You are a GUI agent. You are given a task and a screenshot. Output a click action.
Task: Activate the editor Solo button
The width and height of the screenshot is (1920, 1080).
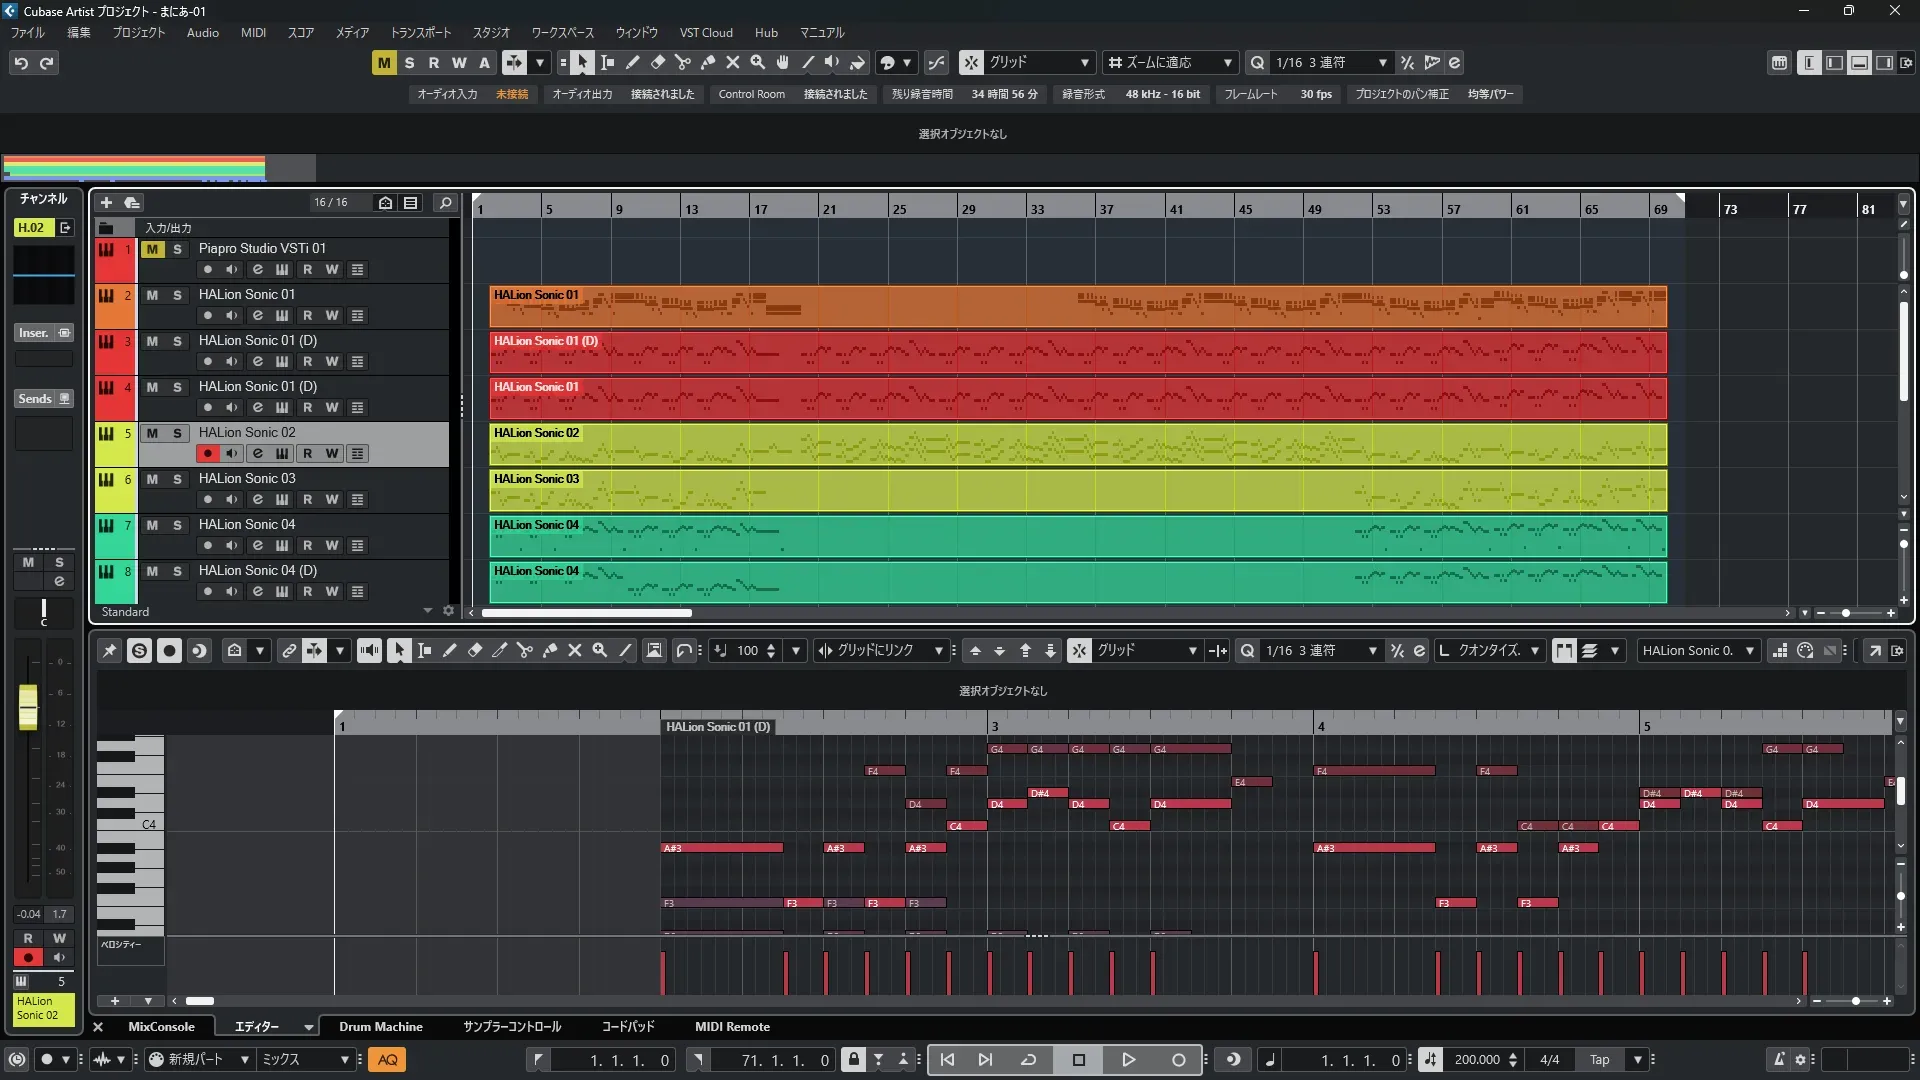click(x=139, y=651)
